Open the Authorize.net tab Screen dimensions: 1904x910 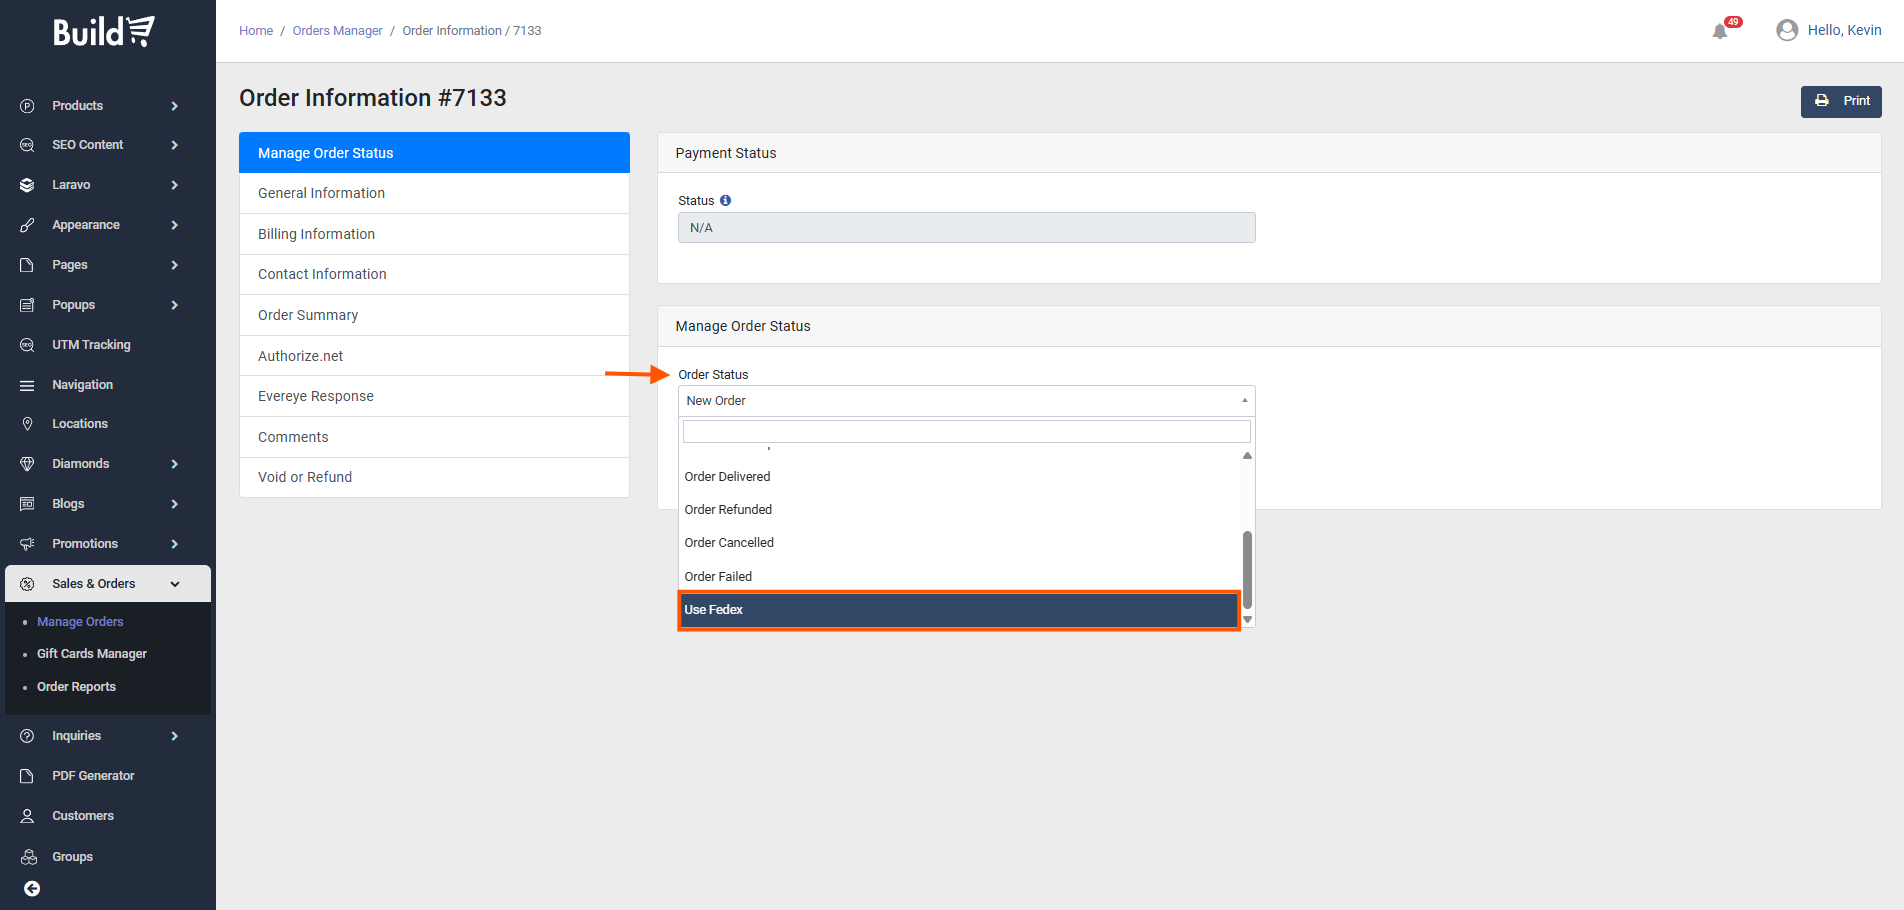click(434, 356)
